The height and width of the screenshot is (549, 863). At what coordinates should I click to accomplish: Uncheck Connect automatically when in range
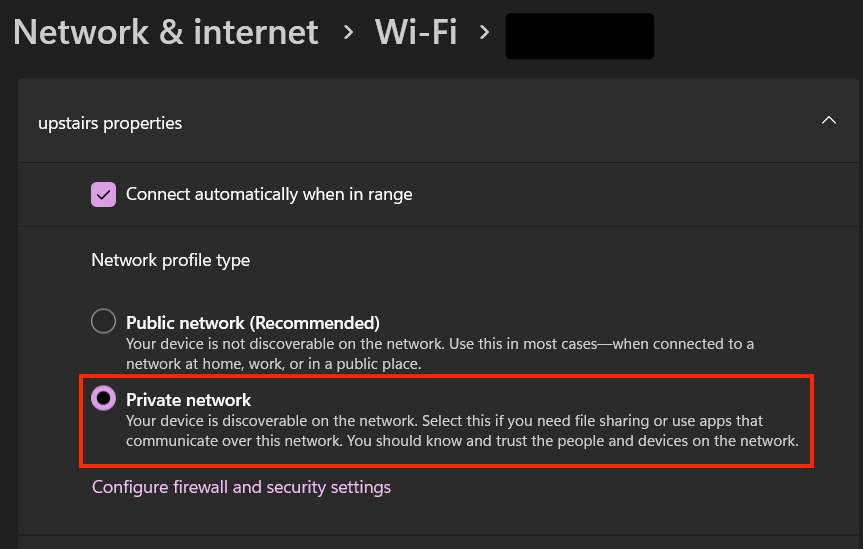pyautogui.click(x=104, y=194)
